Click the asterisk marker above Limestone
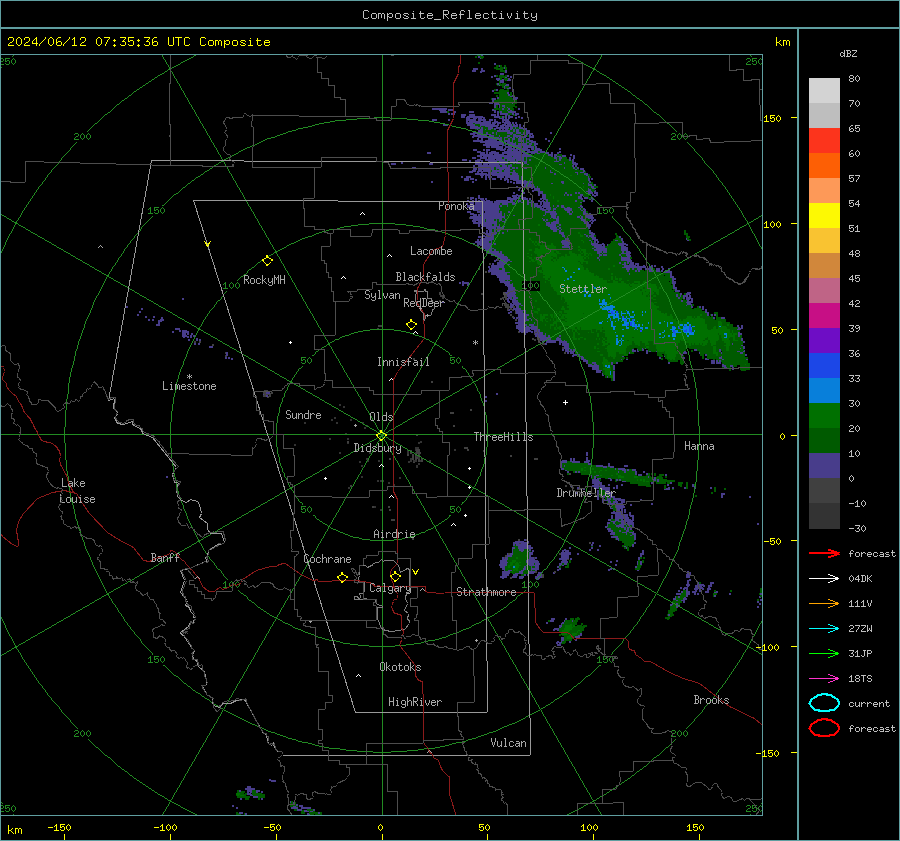900x841 pixels. [x=189, y=377]
